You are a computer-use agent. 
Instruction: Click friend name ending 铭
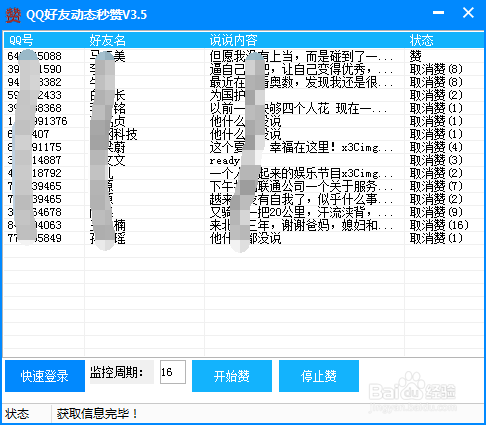107,108
